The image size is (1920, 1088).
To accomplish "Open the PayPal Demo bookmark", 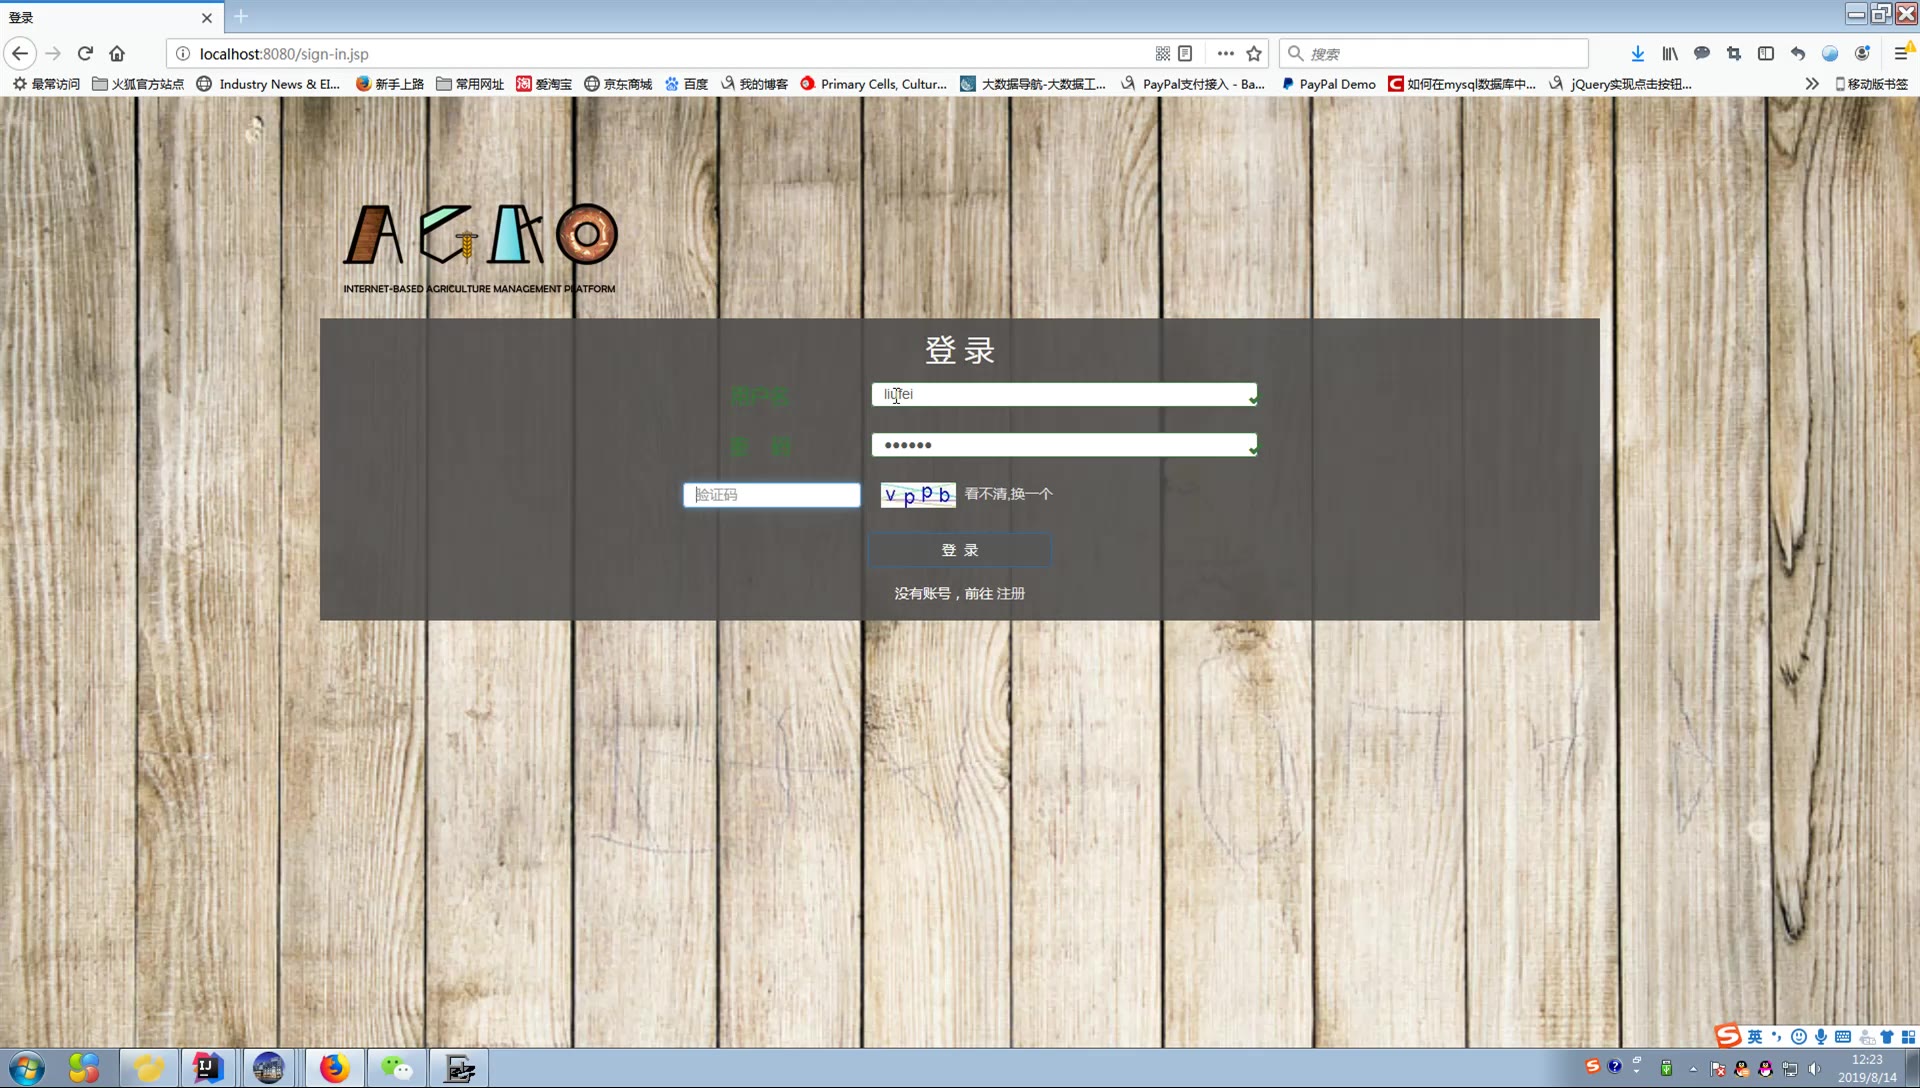I will point(1328,84).
